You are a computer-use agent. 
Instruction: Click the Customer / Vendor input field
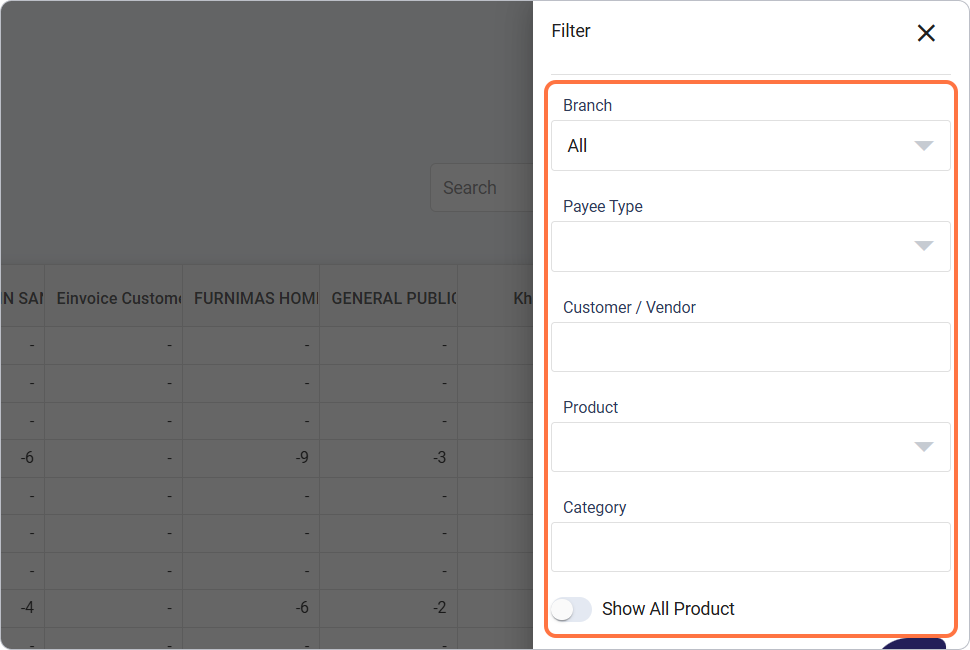(x=750, y=347)
